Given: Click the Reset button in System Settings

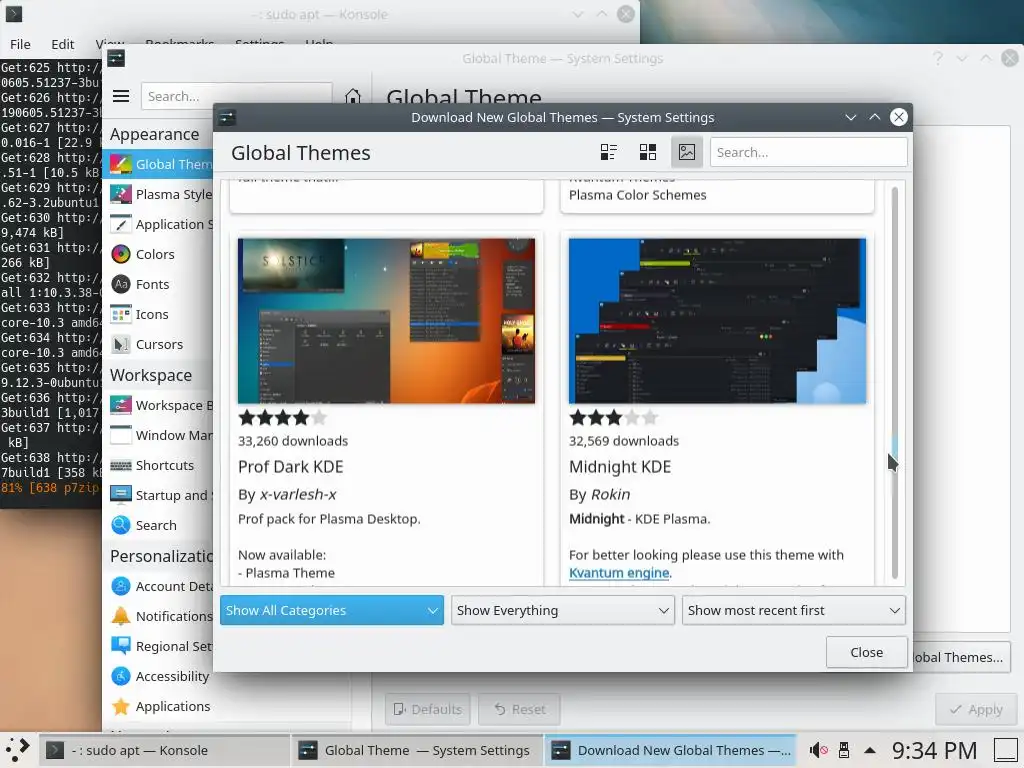Looking at the screenshot, I should click(x=520, y=709).
